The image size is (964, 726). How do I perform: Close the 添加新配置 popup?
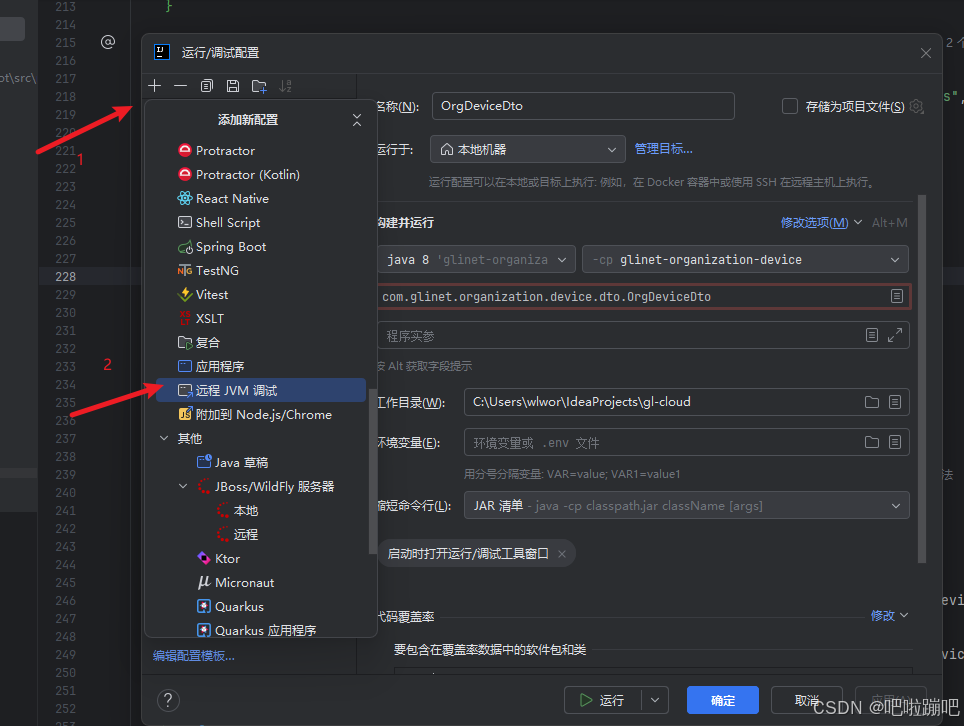click(357, 120)
